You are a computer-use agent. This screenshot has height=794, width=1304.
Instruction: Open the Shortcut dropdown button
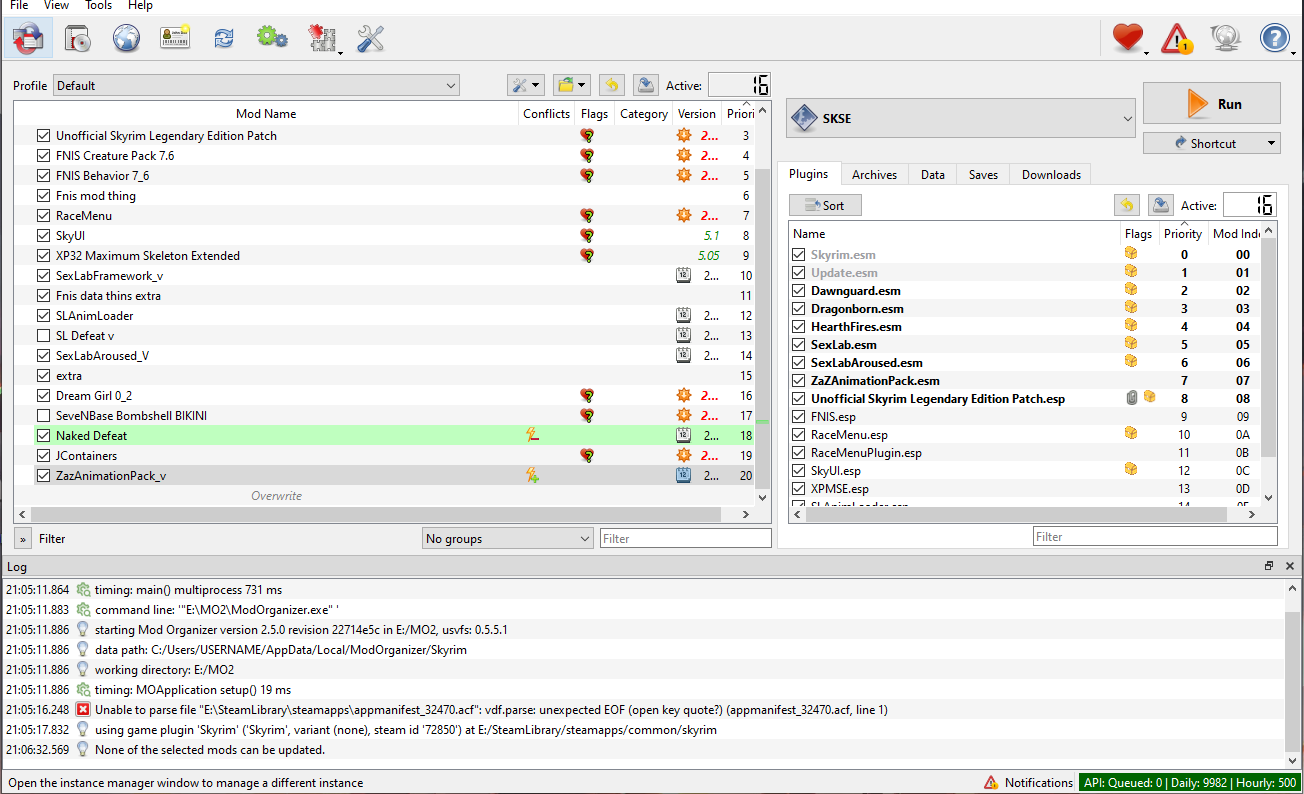click(1212, 143)
